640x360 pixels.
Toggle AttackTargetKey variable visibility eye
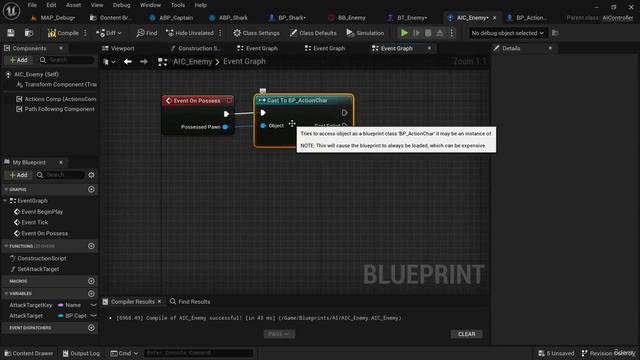[93, 305]
